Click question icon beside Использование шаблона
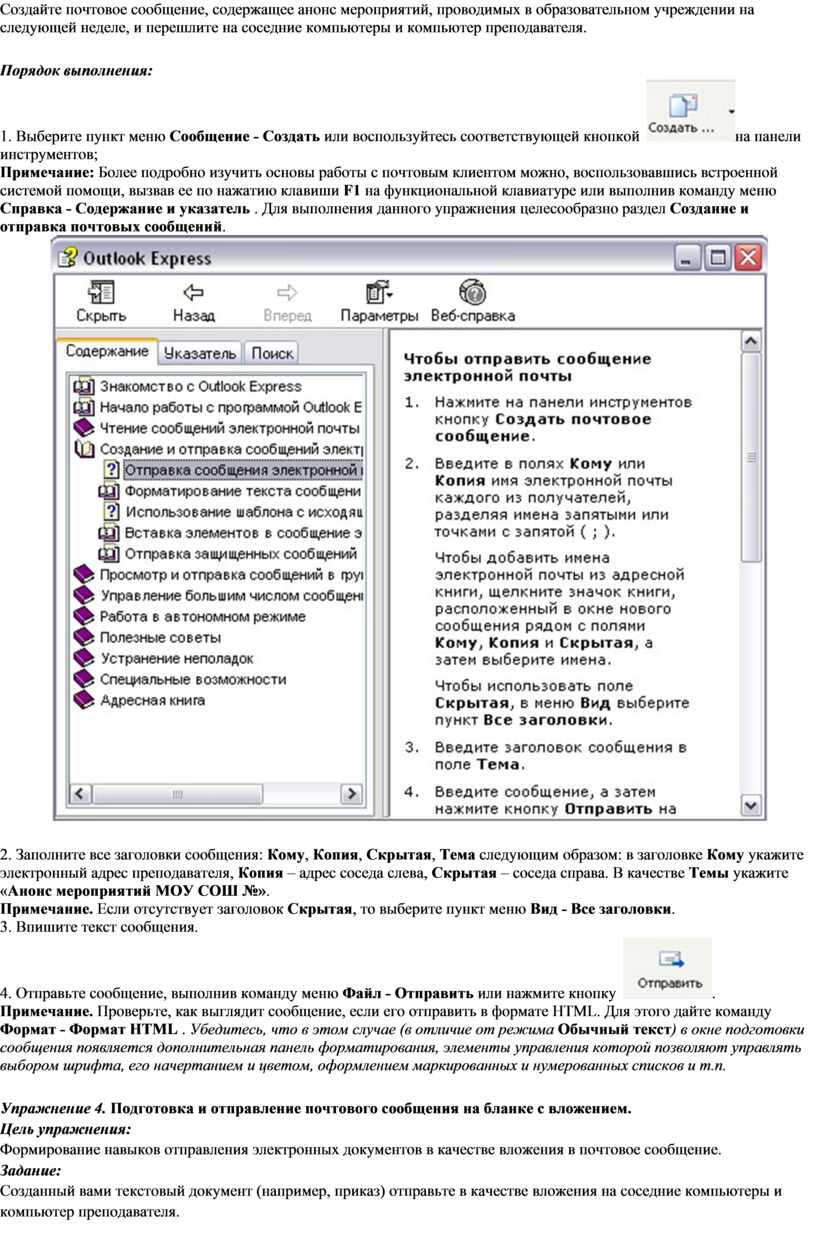Image resolution: width=816 pixels, height=1246 pixels. pos(112,512)
